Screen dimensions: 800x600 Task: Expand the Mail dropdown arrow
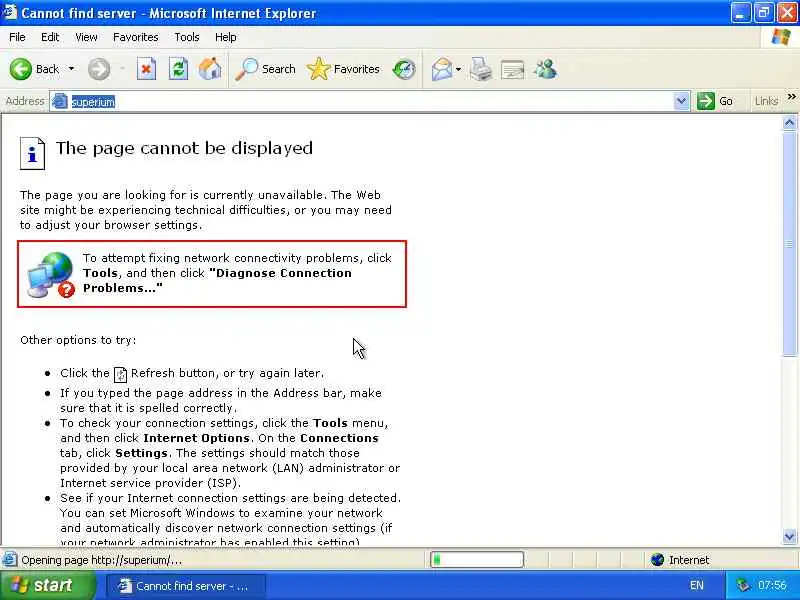click(x=458, y=69)
